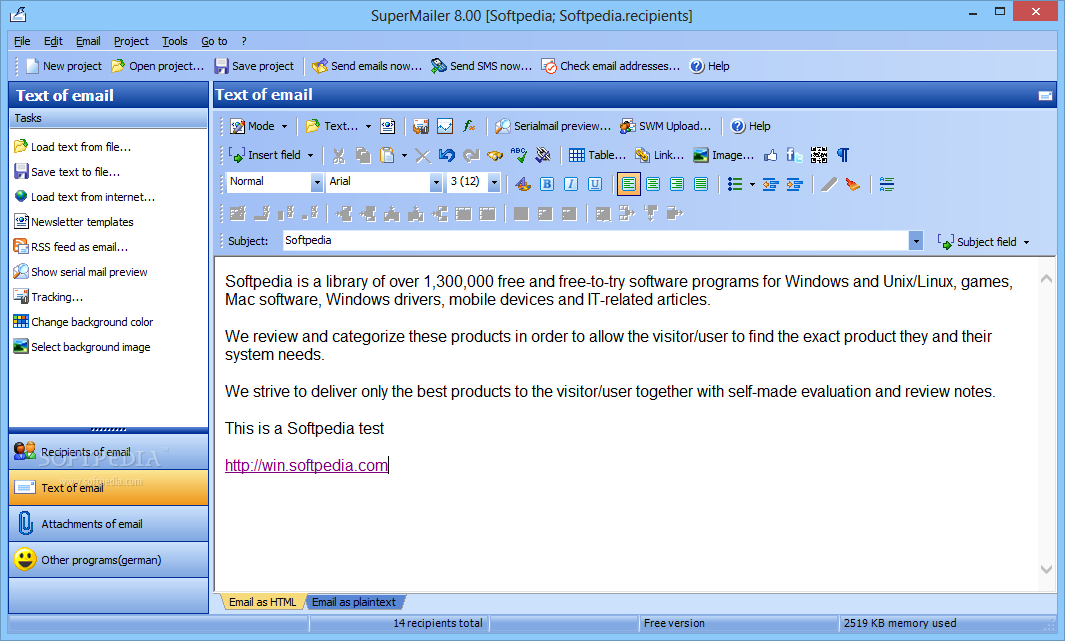Open the File menu
The height and width of the screenshot is (641, 1065).
pyautogui.click(x=22, y=41)
